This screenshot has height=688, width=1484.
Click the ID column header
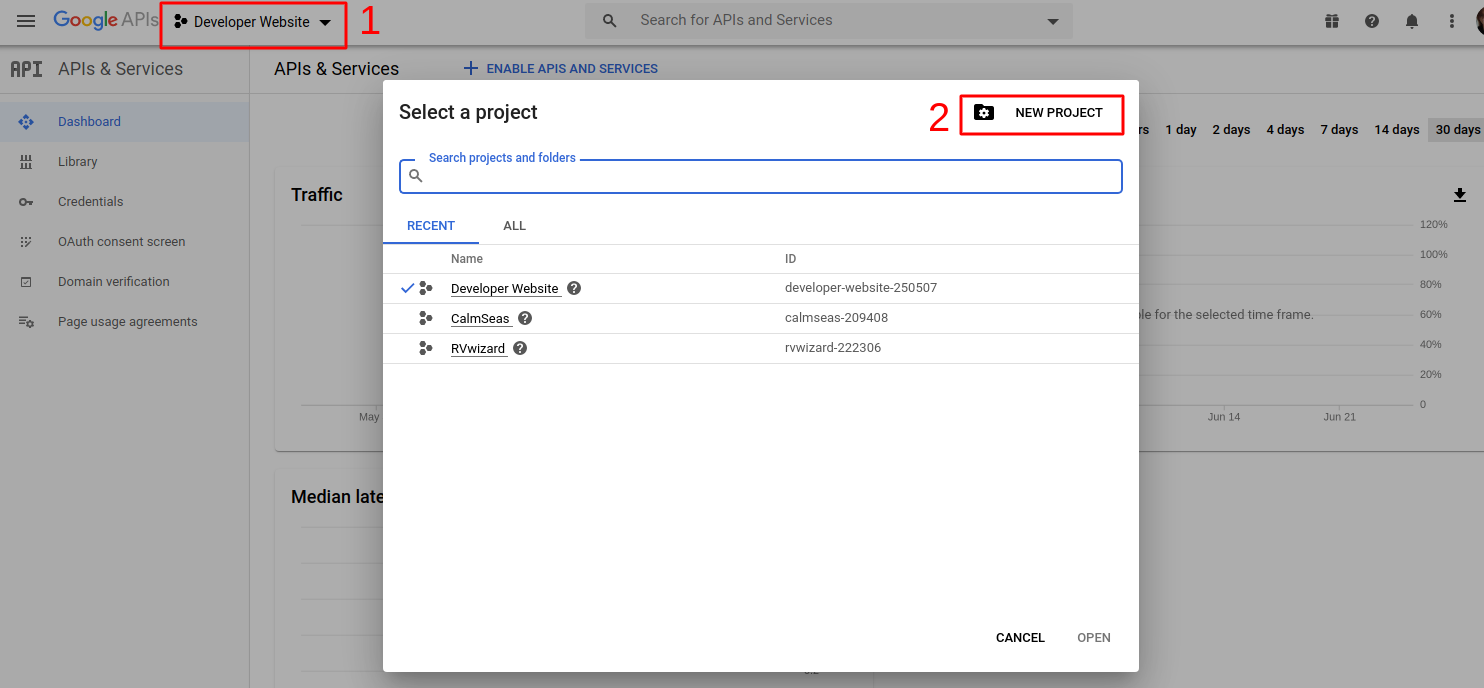pyautogui.click(x=790, y=259)
